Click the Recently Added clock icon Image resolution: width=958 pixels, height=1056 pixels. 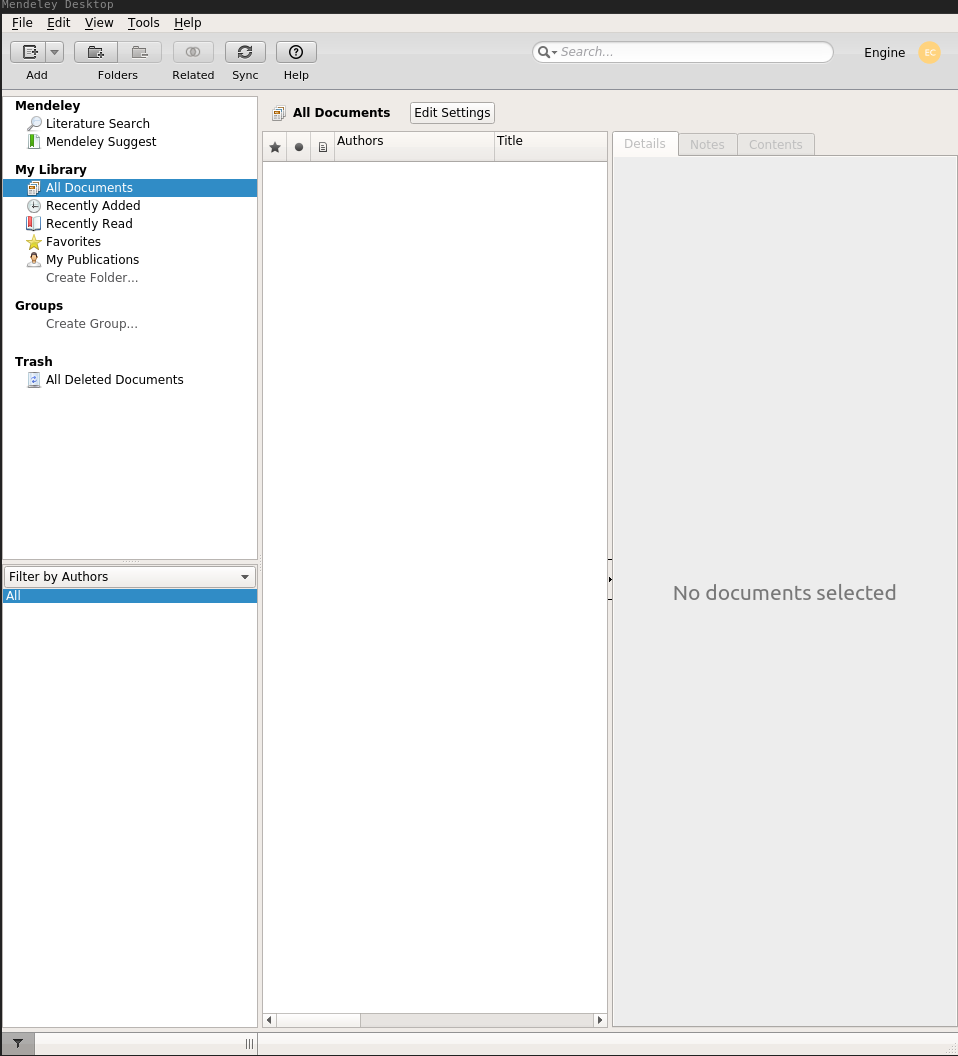(34, 205)
